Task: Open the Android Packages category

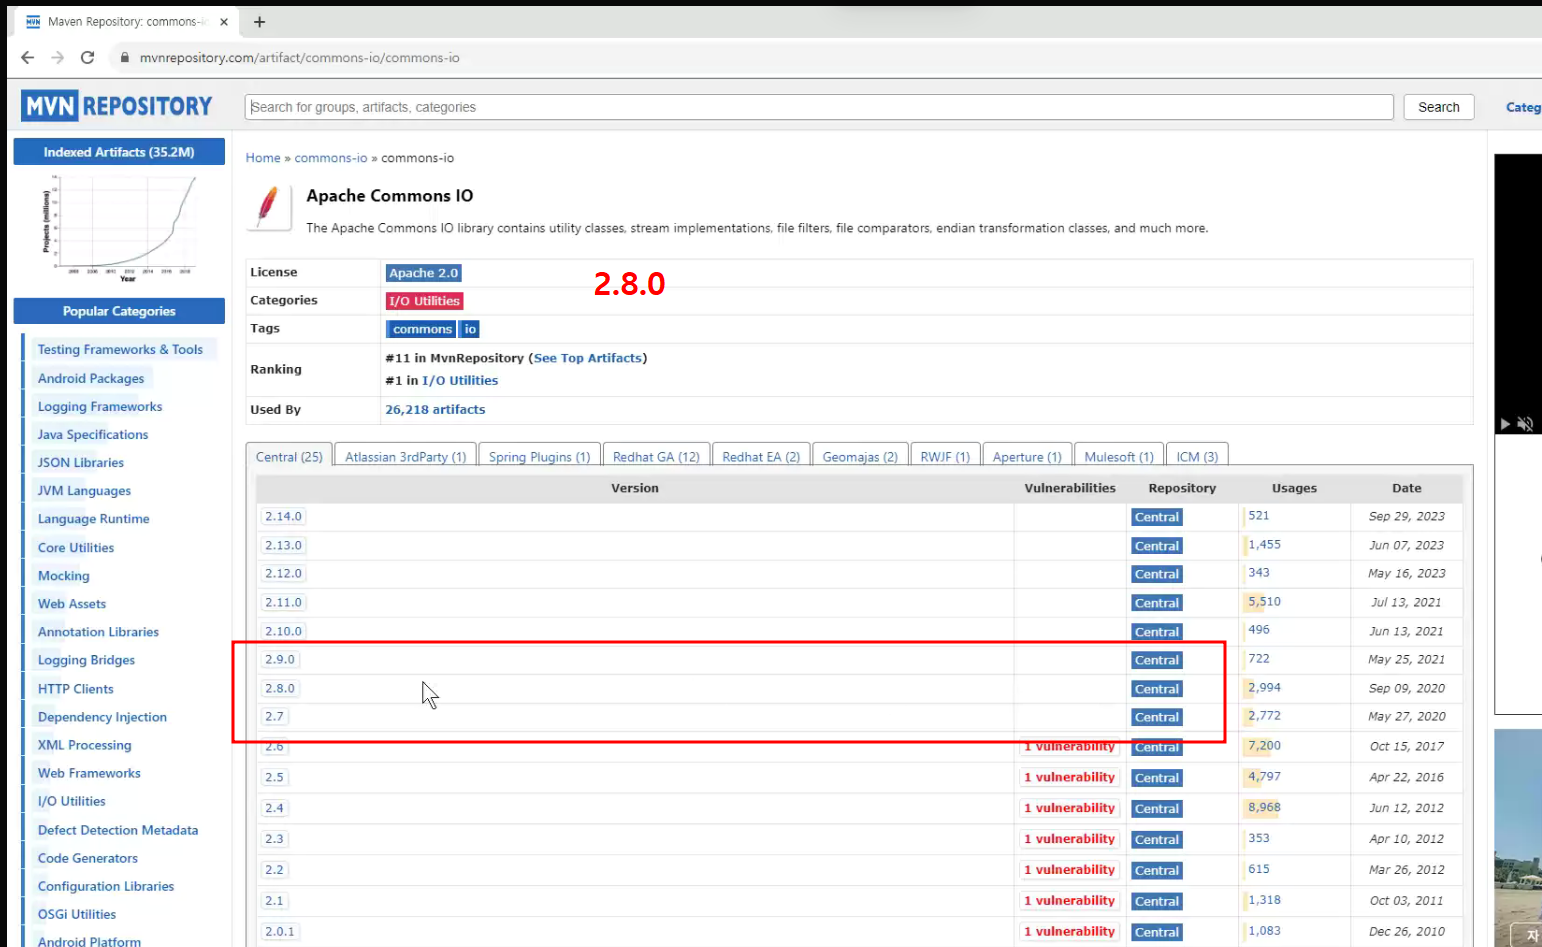Action: click(x=91, y=379)
